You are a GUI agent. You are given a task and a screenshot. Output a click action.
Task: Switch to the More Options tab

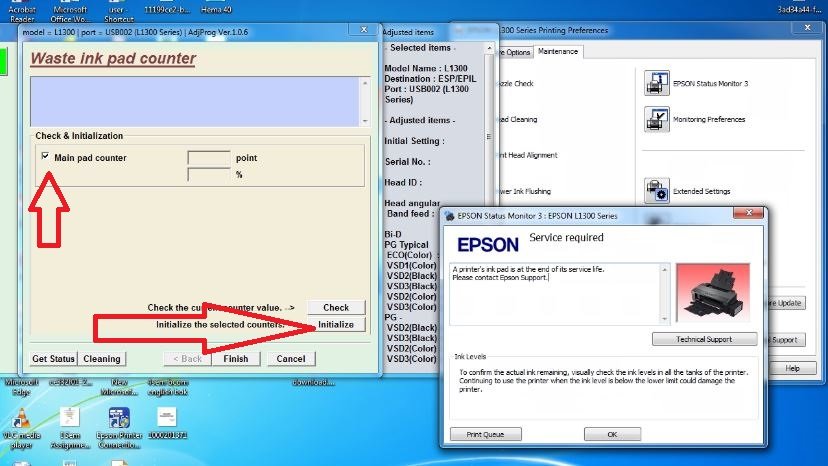[x=515, y=52]
